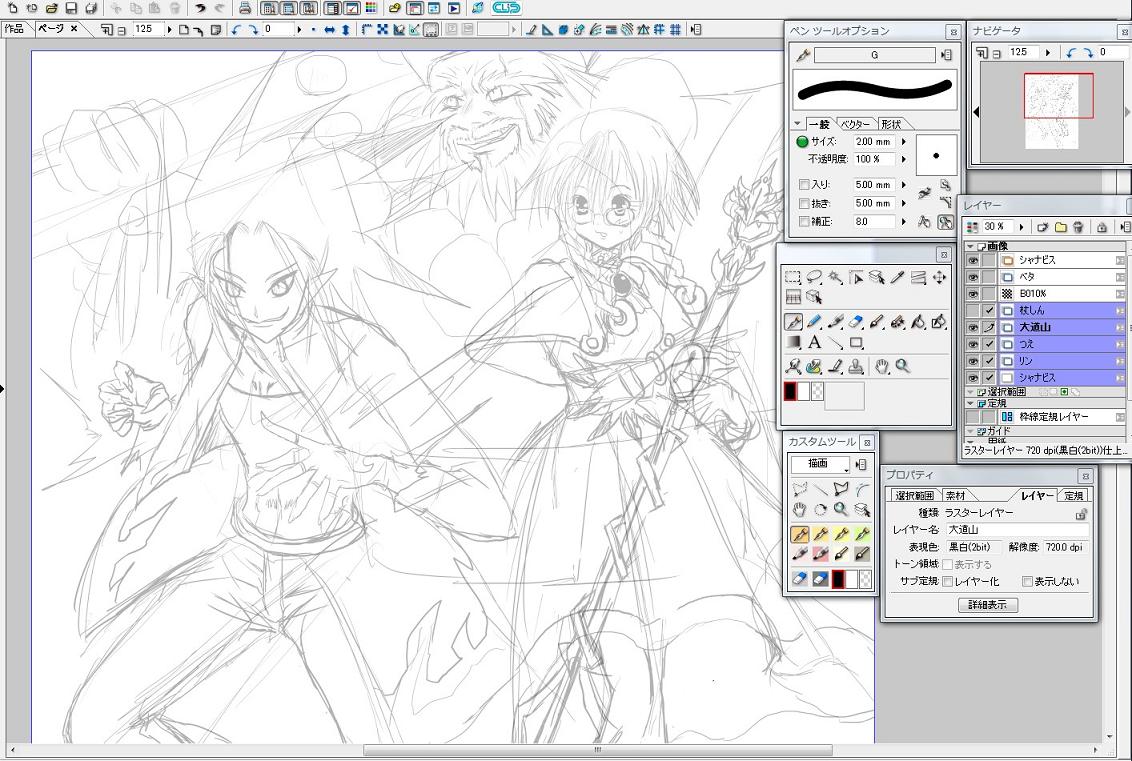Switch to the ベクター tab in pen options

tap(855, 124)
